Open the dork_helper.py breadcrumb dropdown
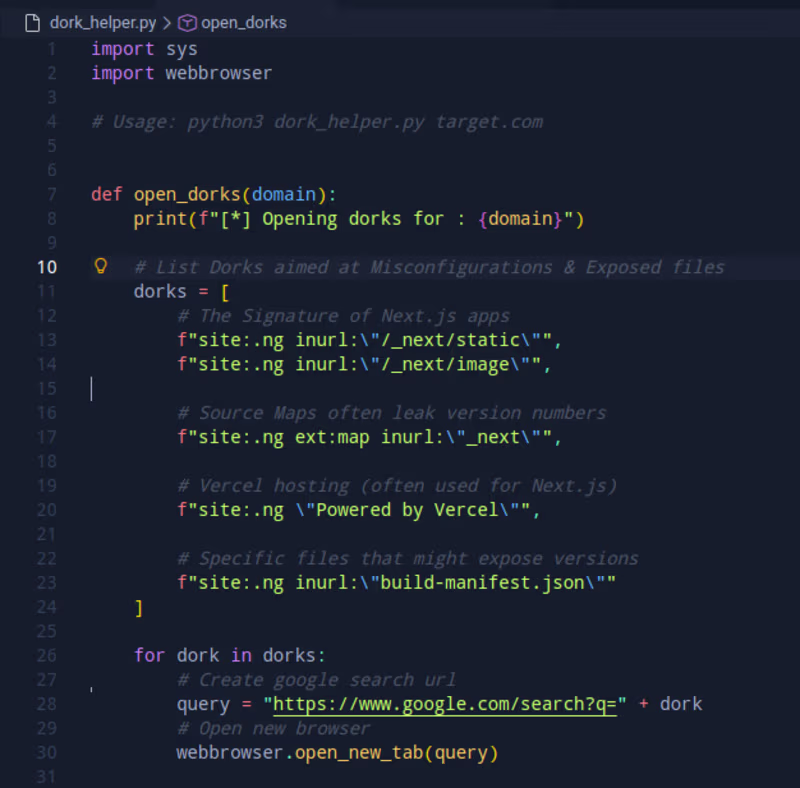Screen dimensions: 800x788 (x=100, y=22)
